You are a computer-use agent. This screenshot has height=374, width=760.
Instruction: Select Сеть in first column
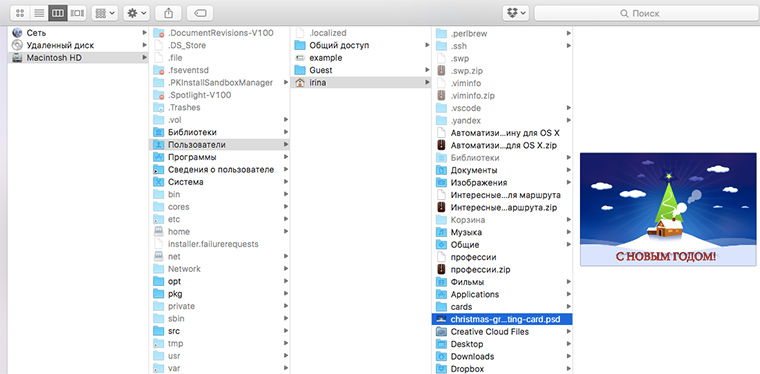79,32
